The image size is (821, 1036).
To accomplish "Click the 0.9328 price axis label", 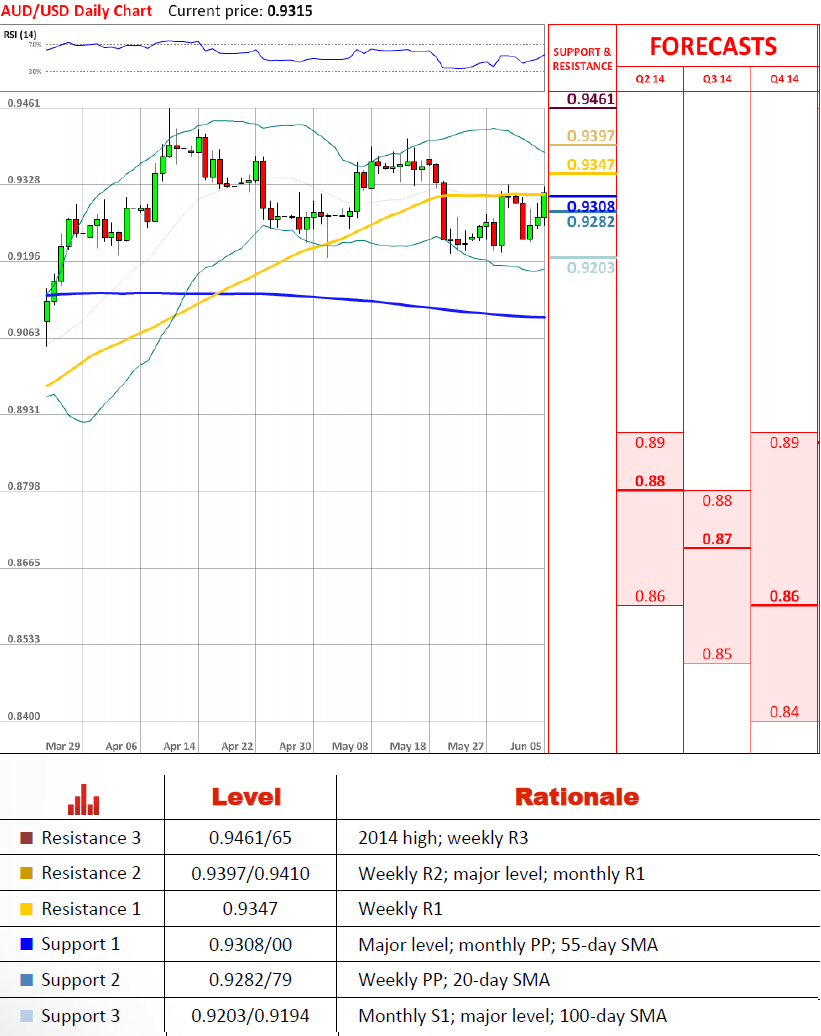I will [24, 180].
